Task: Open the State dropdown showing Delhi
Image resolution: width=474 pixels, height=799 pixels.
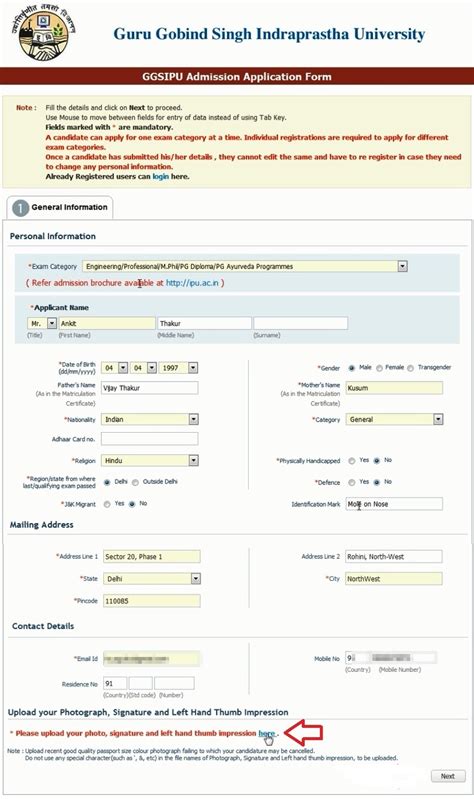Action: coord(151,579)
